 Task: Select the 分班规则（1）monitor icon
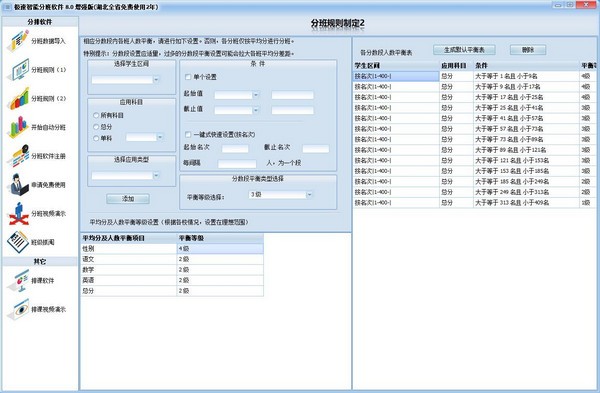coord(18,70)
